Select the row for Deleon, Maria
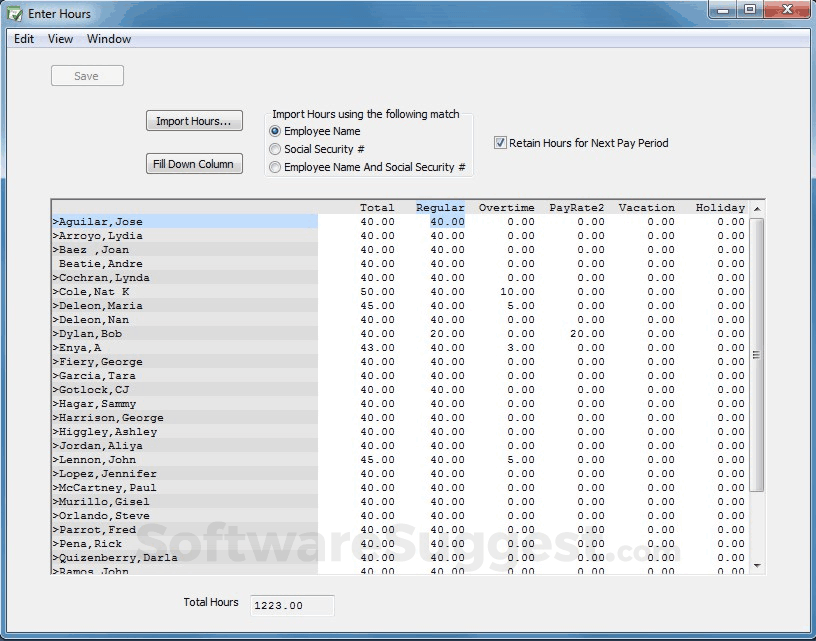The image size is (816, 641). pos(180,306)
